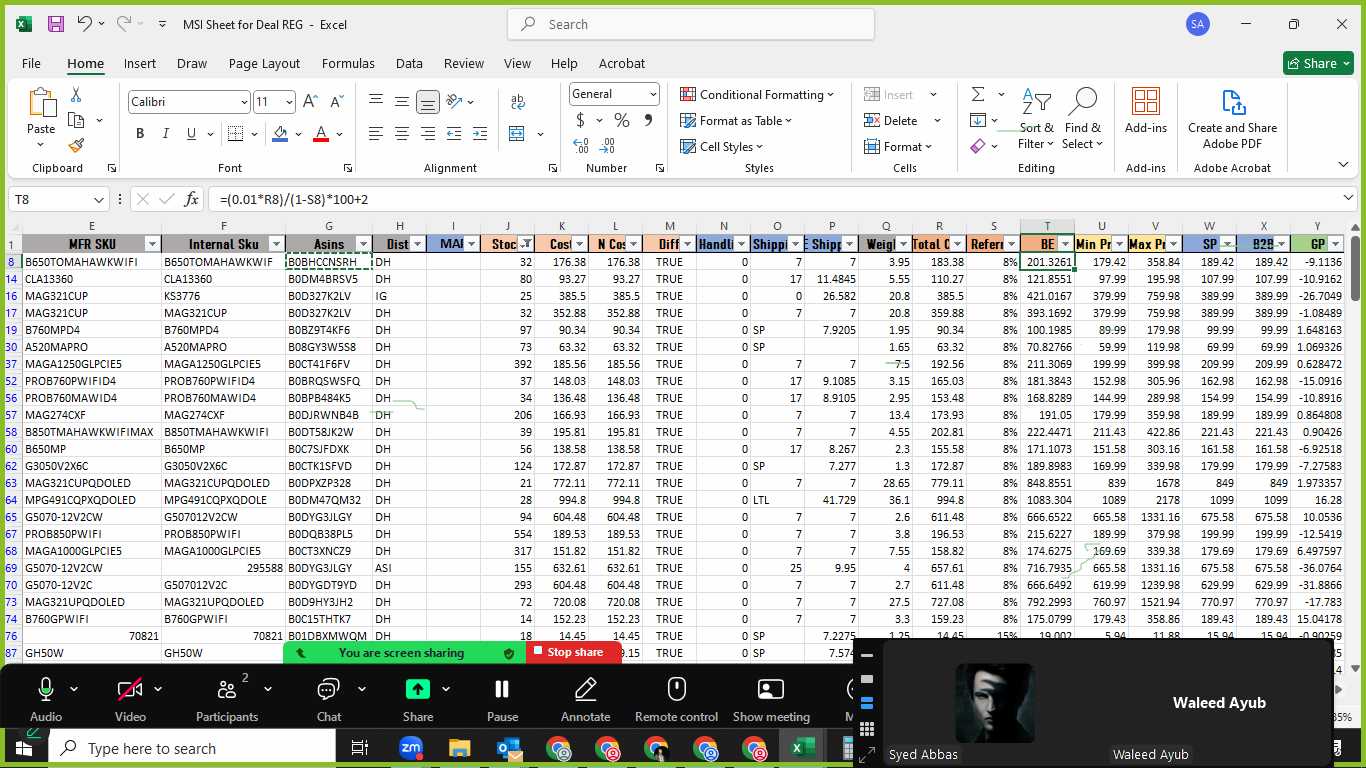The height and width of the screenshot is (768, 1366).
Task: Toggle Top Align for cells
Action: (x=376, y=102)
